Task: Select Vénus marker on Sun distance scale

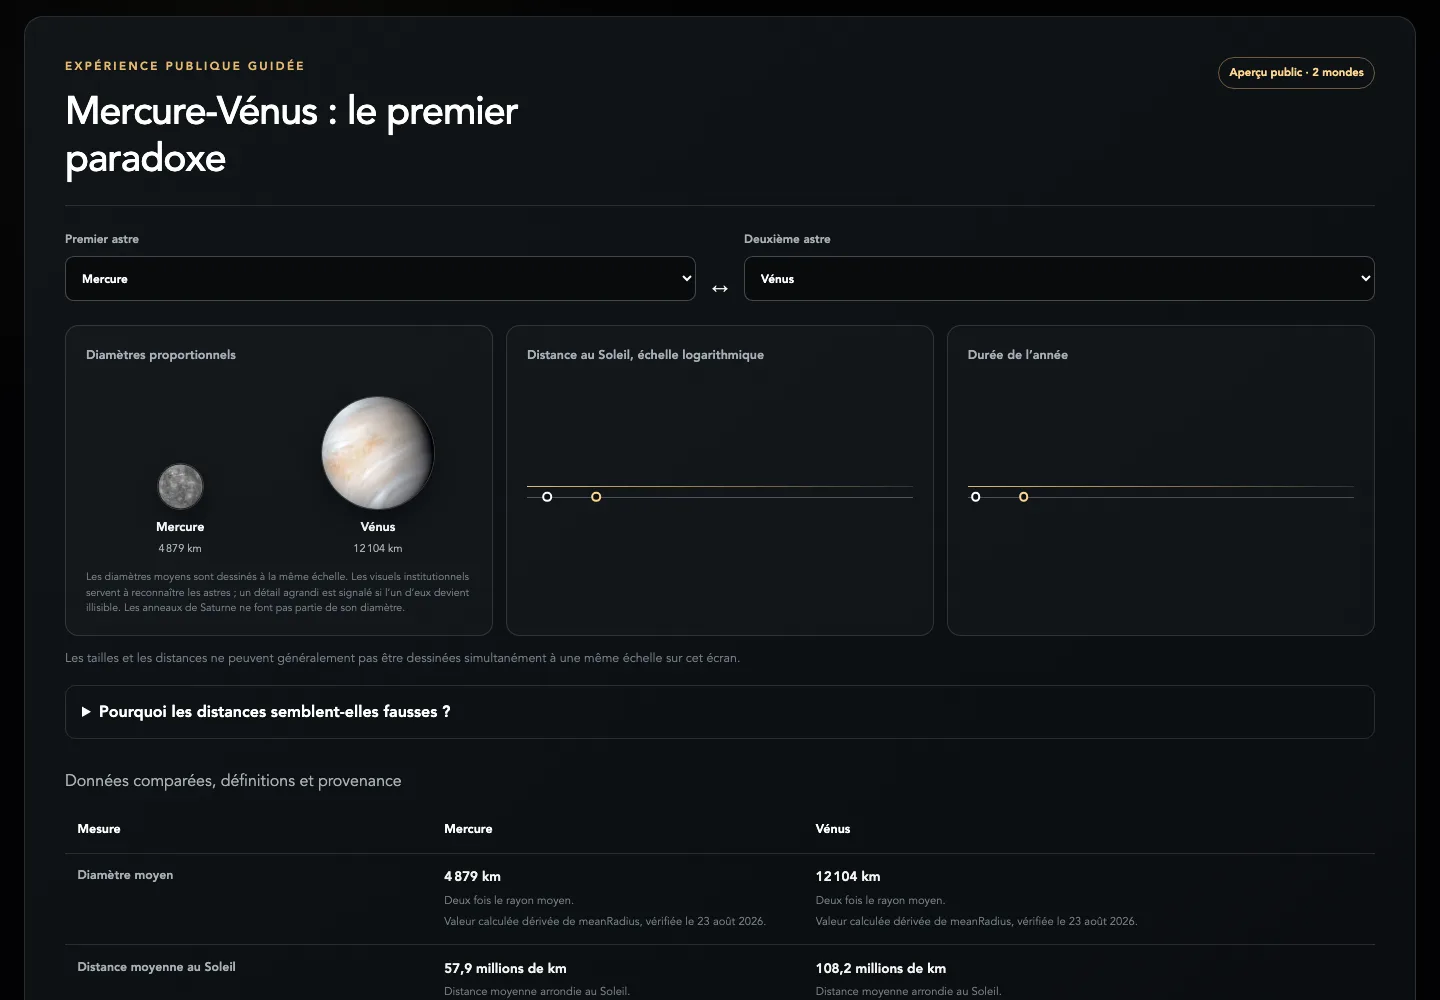Action: [596, 497]
